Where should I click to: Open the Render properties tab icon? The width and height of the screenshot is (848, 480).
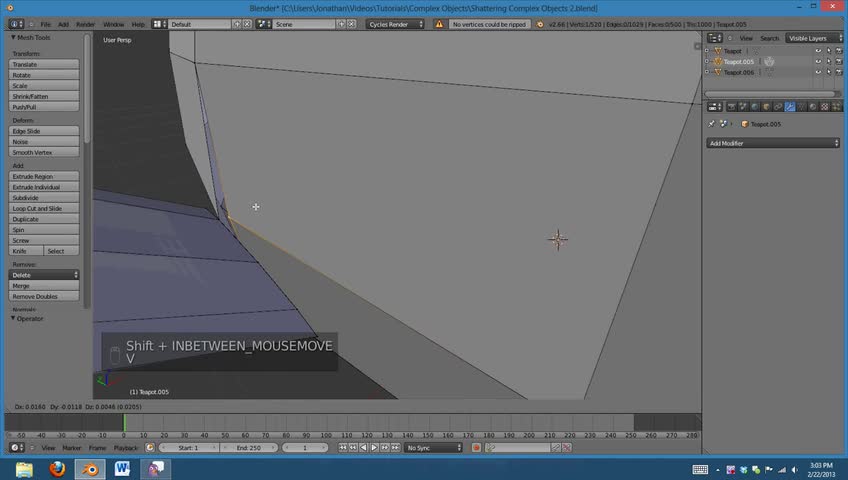click(x=732, y=107)
